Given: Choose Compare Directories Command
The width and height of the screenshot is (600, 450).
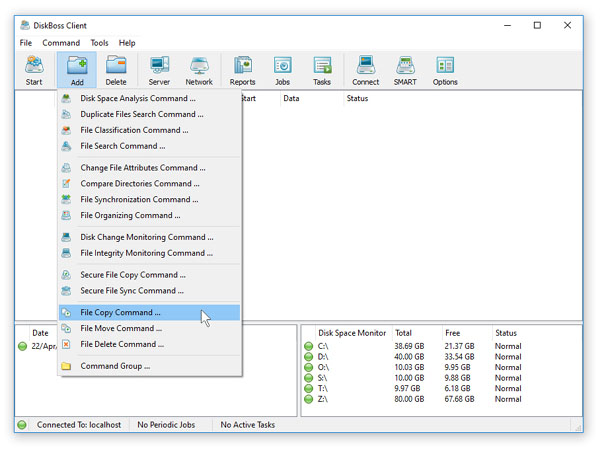Looking at the screenshot, I should point(150,184).
